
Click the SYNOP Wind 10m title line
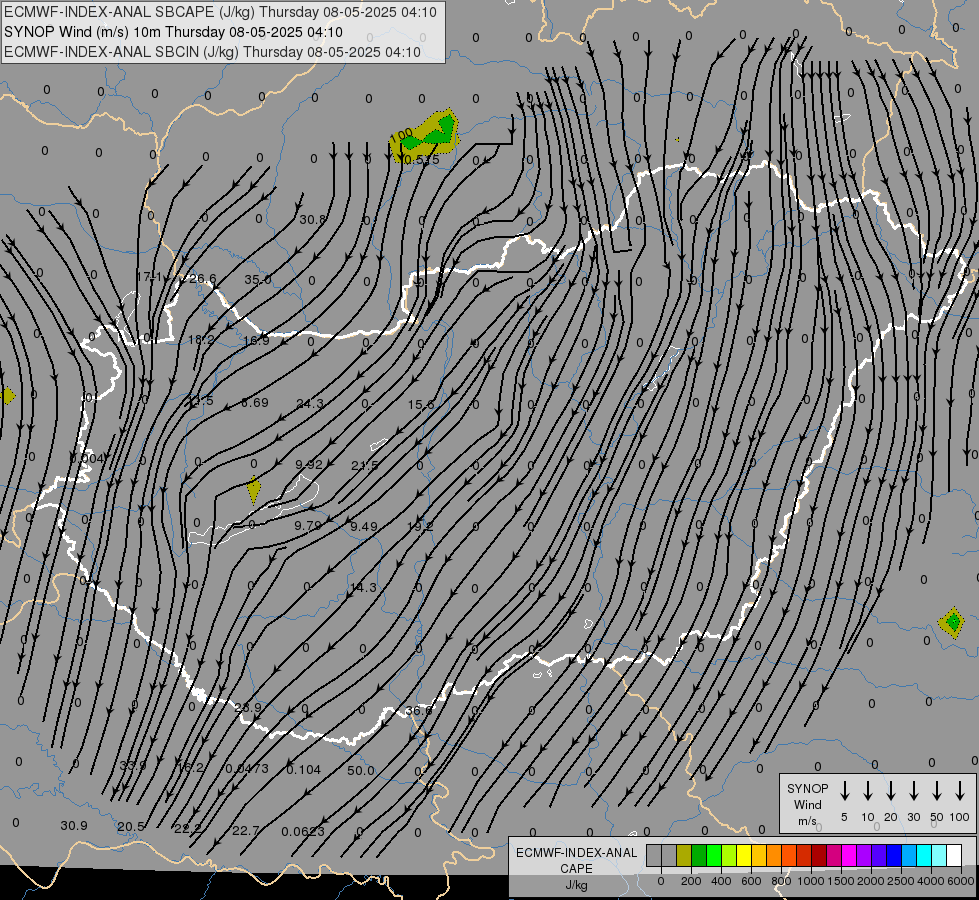coord(173,32)
